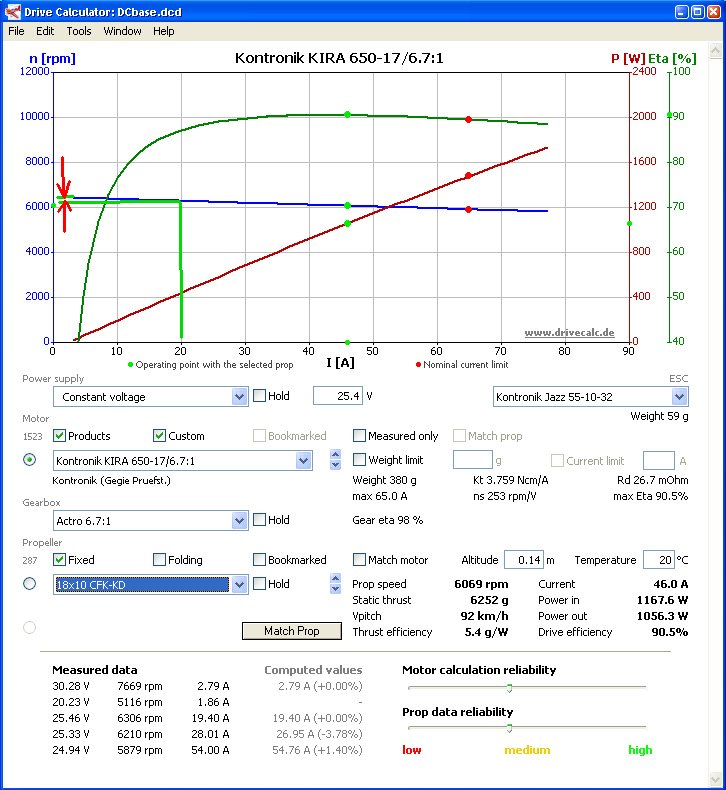Click the red nominal limit point on power curve

pos(468,176)
